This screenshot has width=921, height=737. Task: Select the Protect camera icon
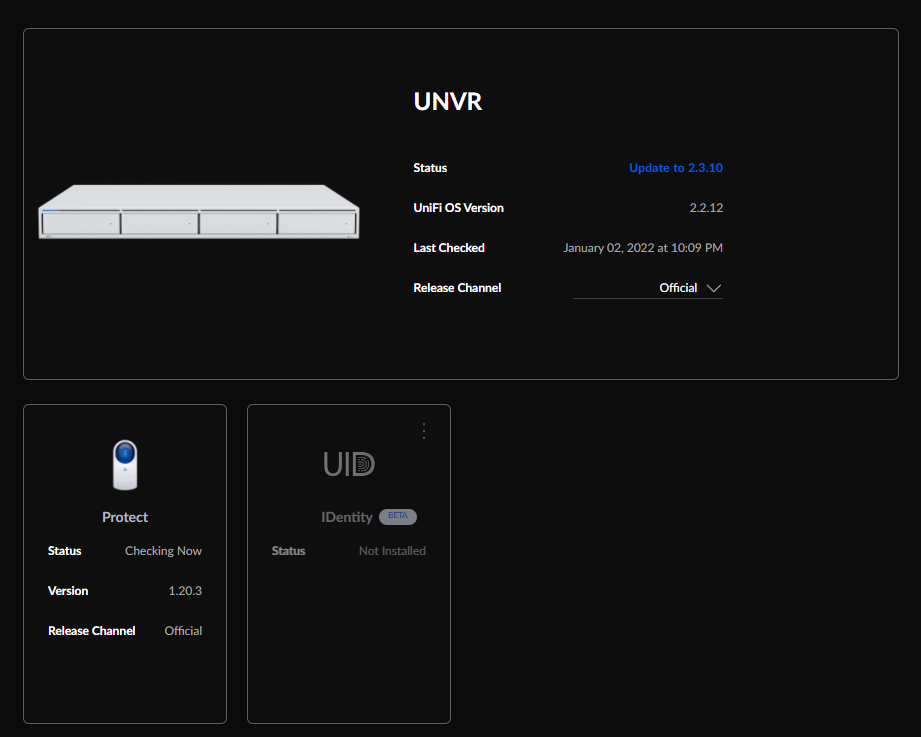125,465
